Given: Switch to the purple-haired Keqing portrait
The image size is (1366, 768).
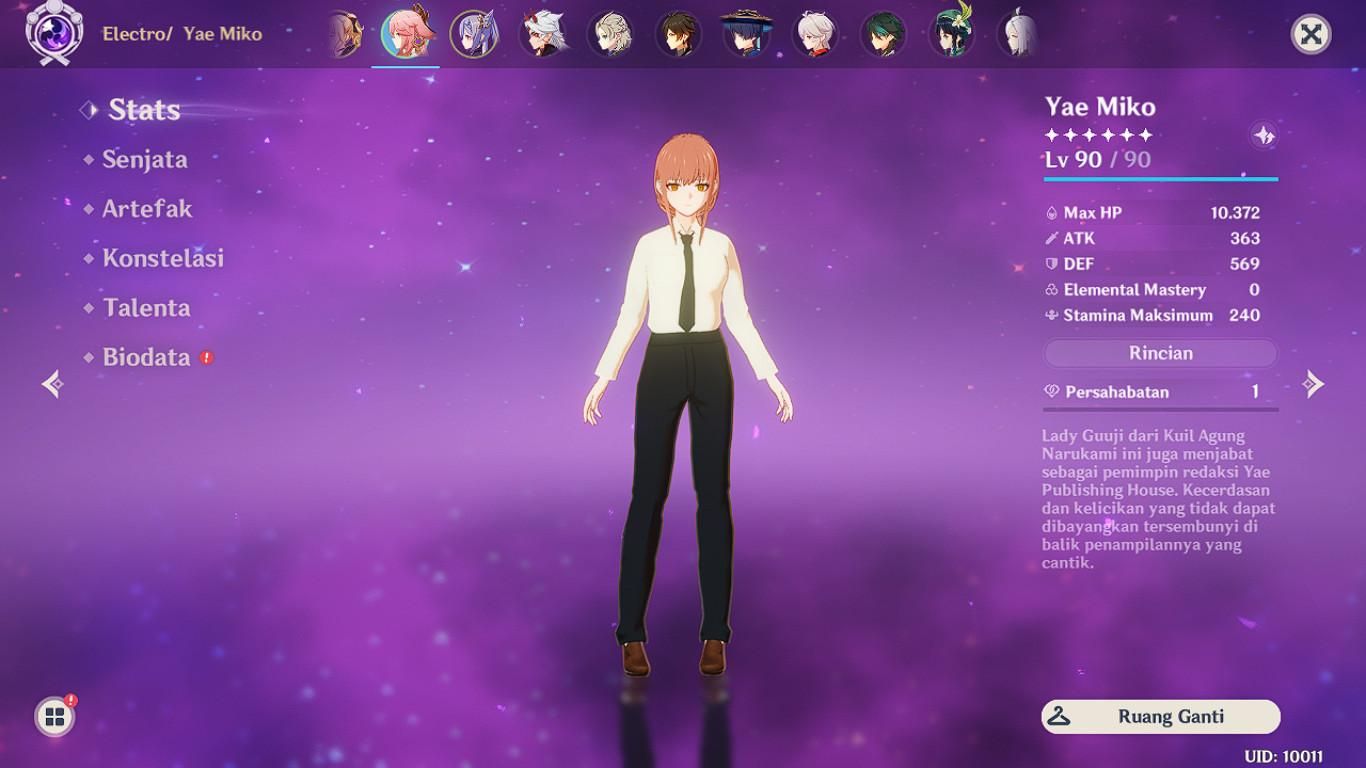Looking at the screenshot, I should pos(474,34).
